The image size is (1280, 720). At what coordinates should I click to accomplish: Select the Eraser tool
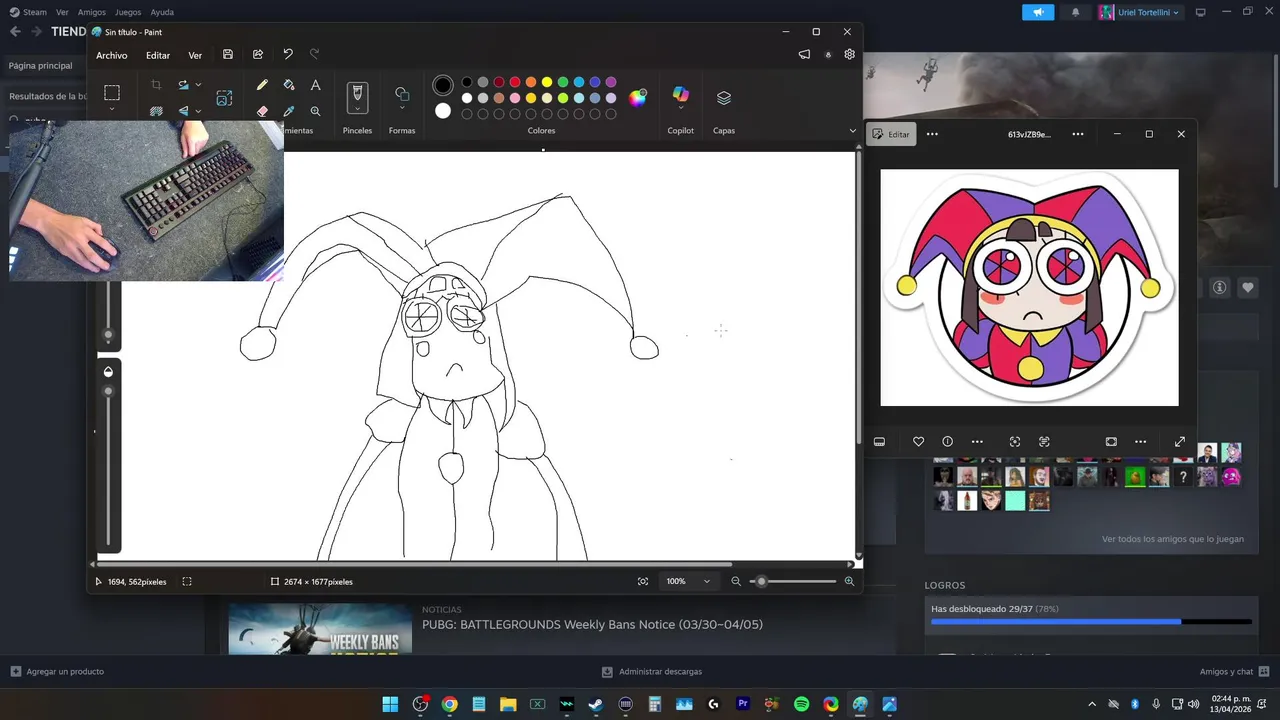coord(262,111)
